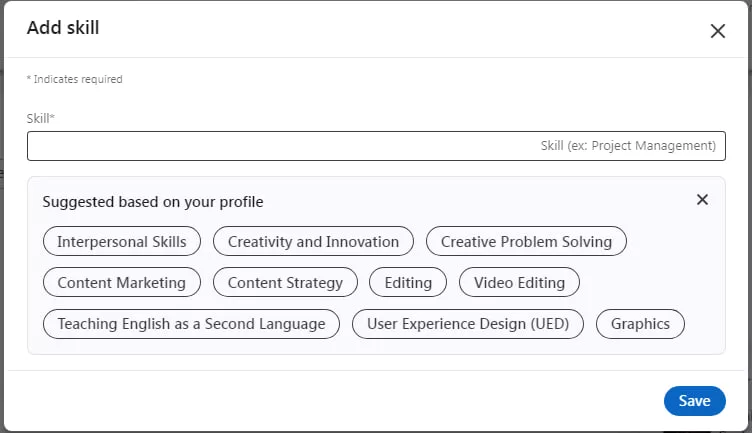Click the Add skill dialog title

(x=63, y=28)
